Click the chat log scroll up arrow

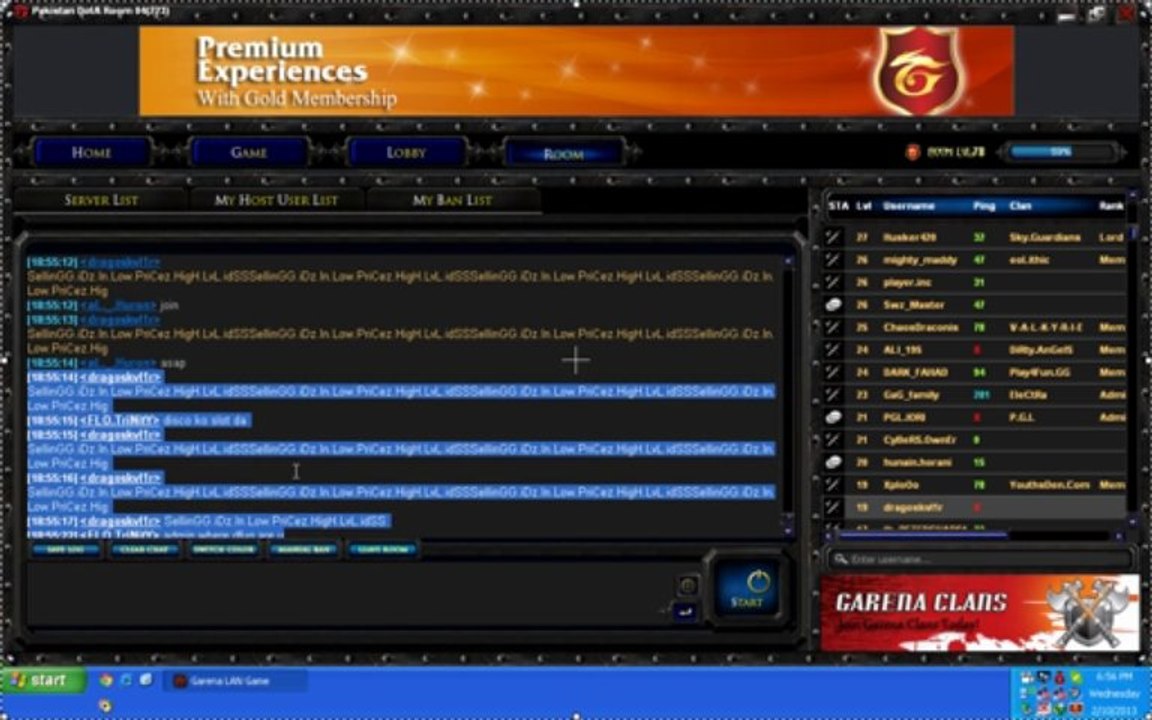tap(788, 261)
